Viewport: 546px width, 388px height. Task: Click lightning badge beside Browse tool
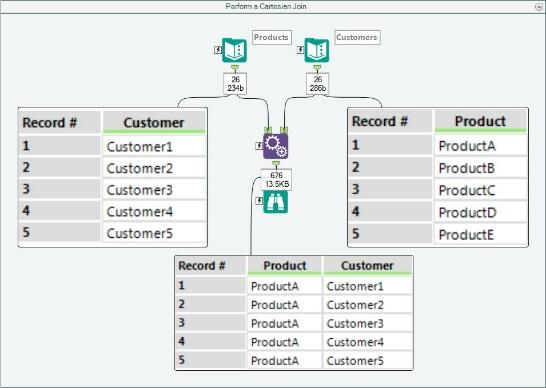pos(259,201)
